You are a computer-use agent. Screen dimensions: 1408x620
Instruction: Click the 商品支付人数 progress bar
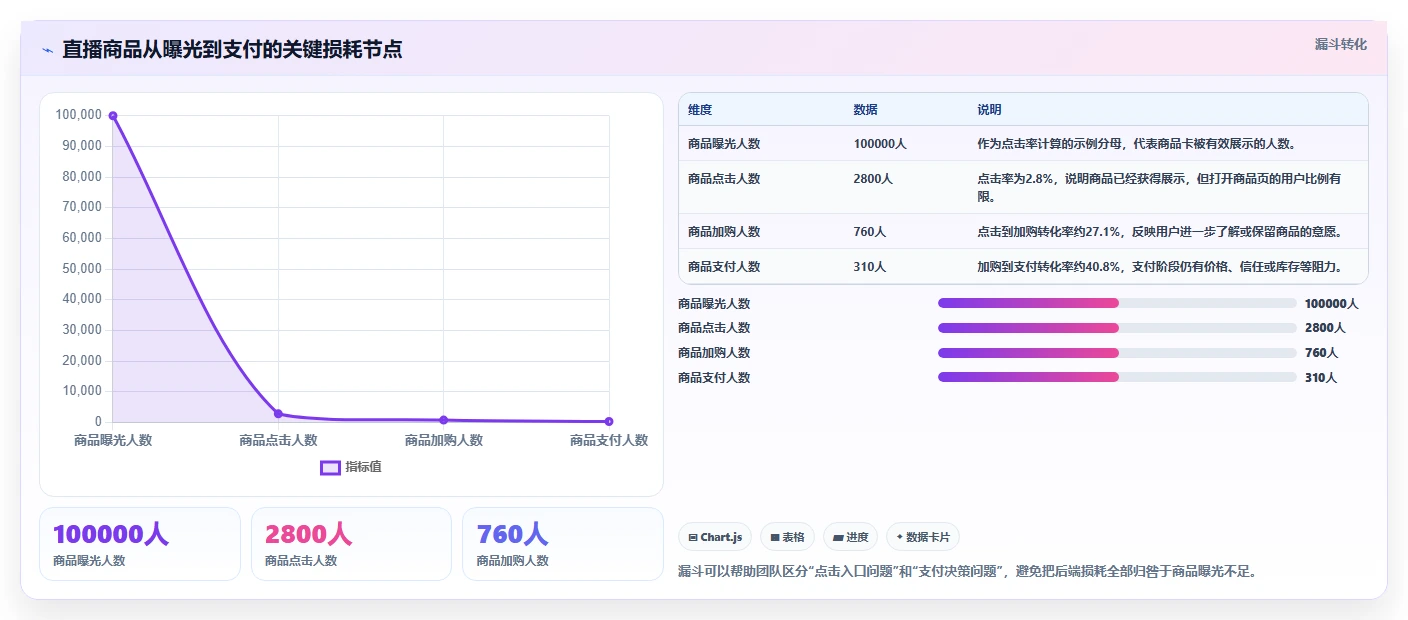1117,377
